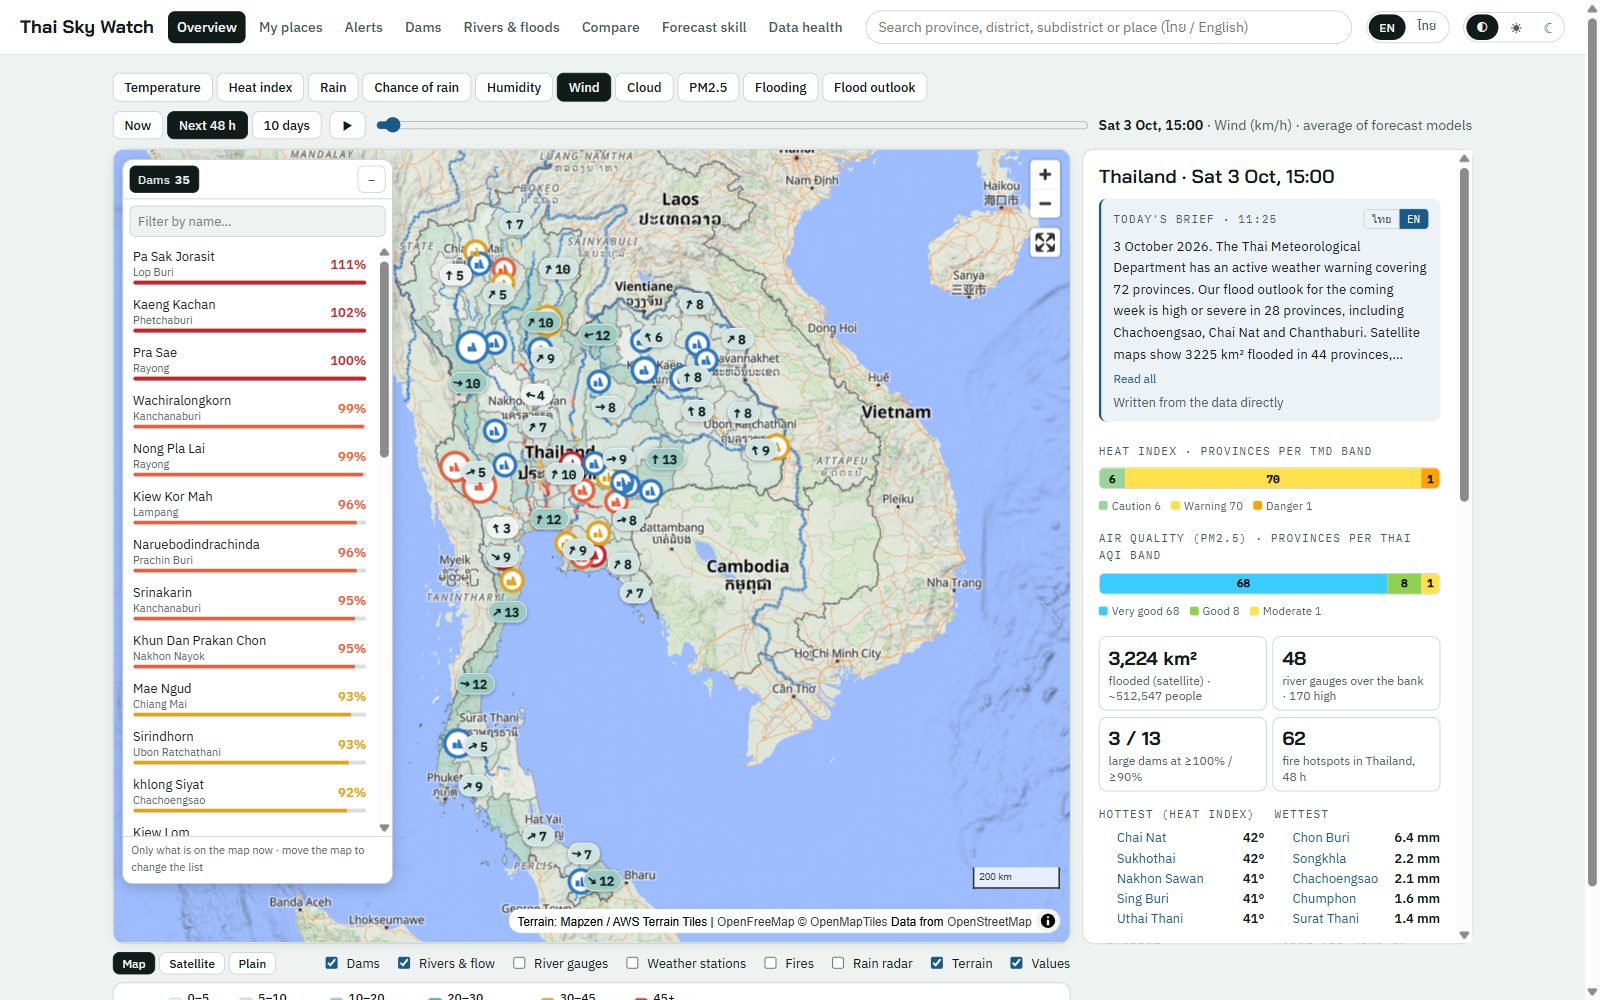Zoom in the map with the plus button
Screen dimensions: 1600x1000
point(1045,174)
